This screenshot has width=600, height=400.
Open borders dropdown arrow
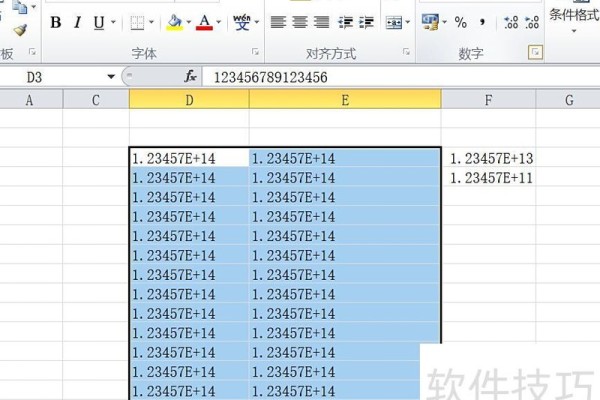[151, 22]
